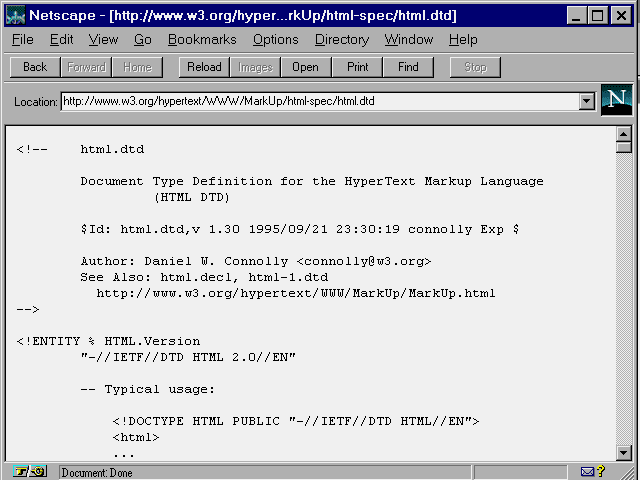Click the Open toolbar button
The image size is (640, 480).
305,67
